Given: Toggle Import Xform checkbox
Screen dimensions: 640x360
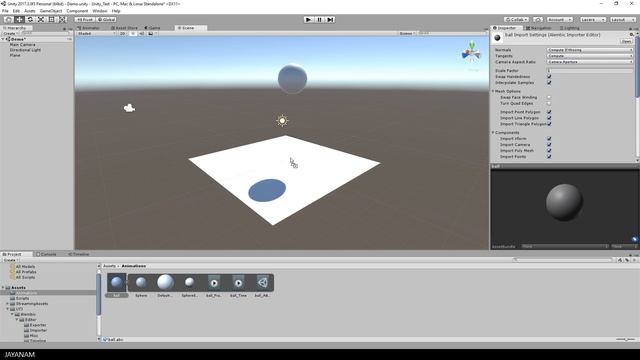Looking at the screenshot, I should pyautogui.click(x=549, y=139).
